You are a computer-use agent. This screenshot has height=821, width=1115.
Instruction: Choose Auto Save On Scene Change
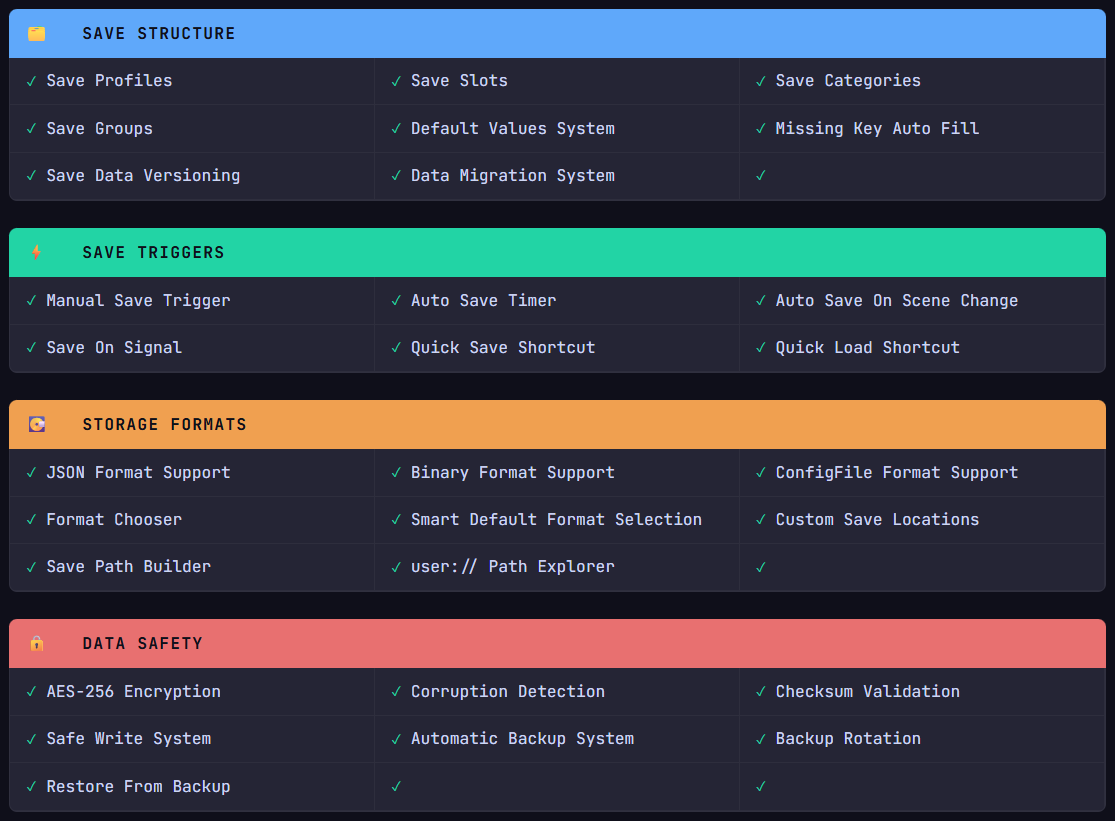pyautogui.click(x=896, y=301)
